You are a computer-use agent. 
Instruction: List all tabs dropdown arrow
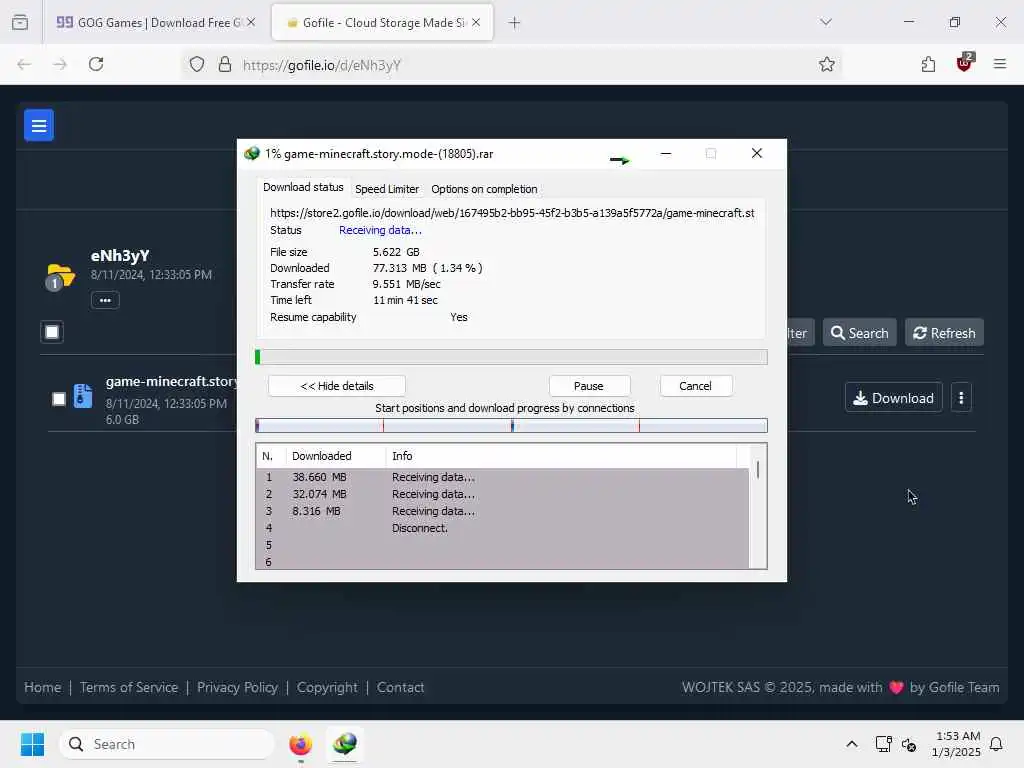825,22
